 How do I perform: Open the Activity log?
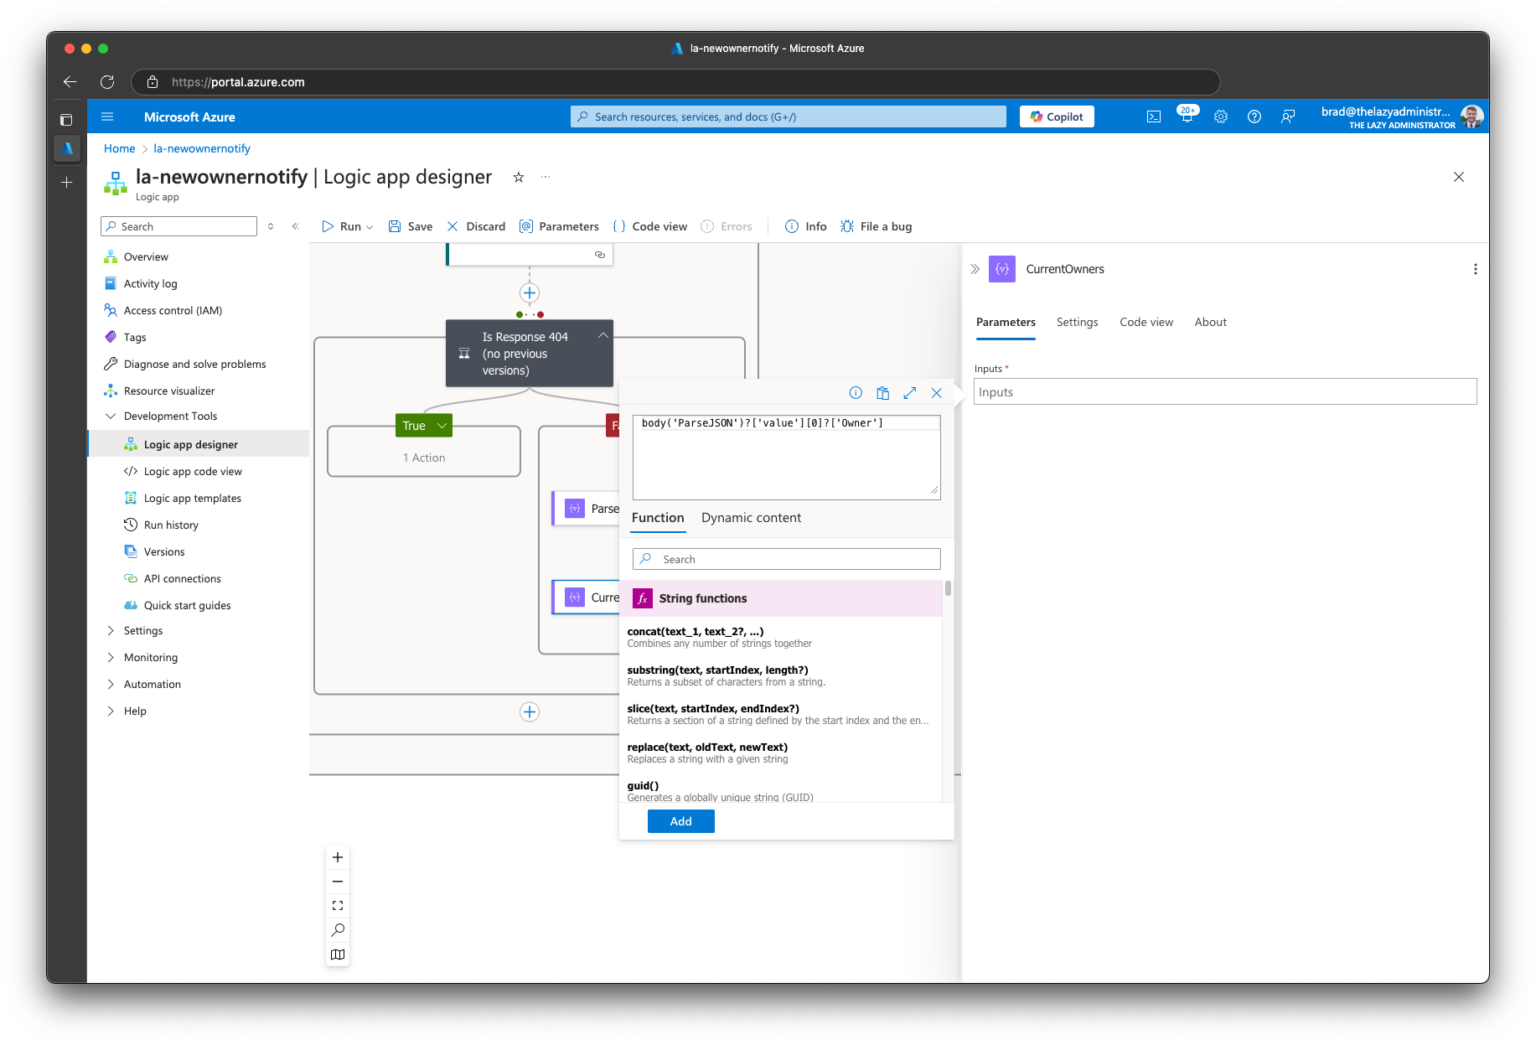tap(150, 284)
